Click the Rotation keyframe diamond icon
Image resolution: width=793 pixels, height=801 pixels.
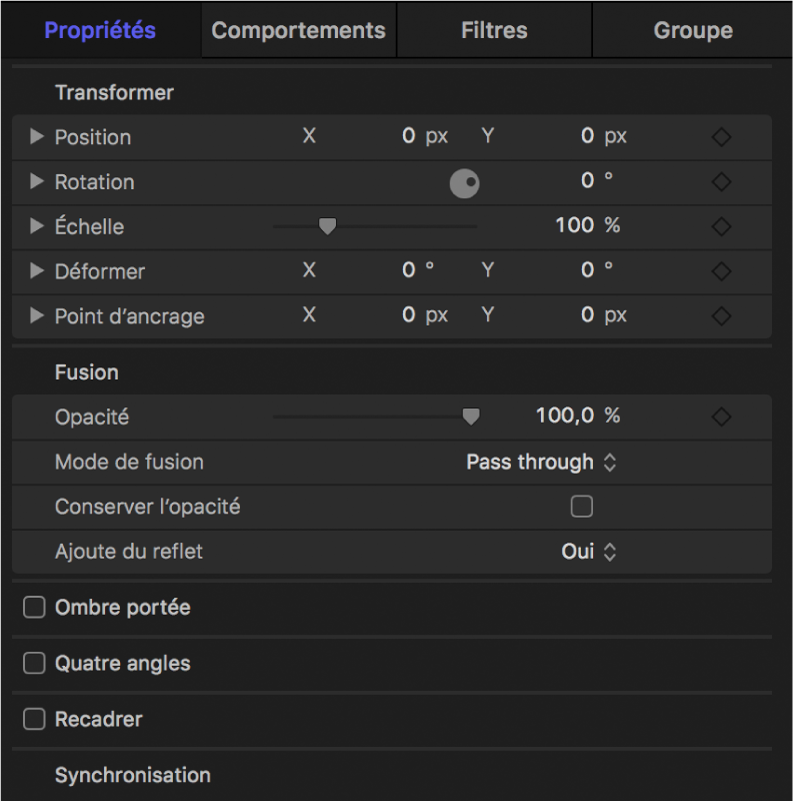tap(721, 182)
